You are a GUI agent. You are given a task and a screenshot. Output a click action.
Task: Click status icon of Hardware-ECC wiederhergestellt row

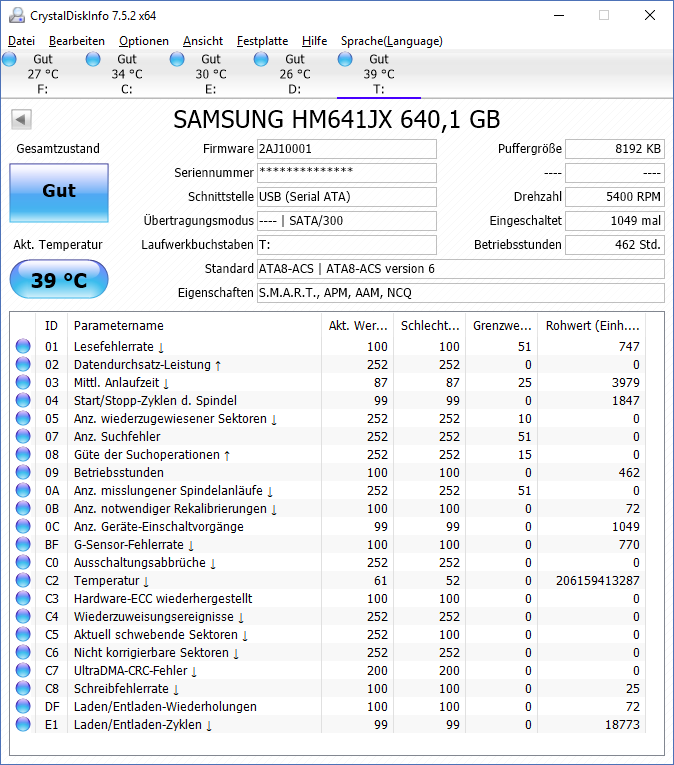[23, 598]
